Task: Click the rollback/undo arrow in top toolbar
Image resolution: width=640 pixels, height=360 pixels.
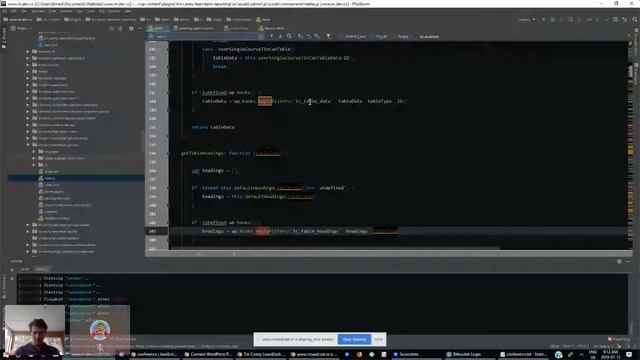Action: click(x=624, y=19)
